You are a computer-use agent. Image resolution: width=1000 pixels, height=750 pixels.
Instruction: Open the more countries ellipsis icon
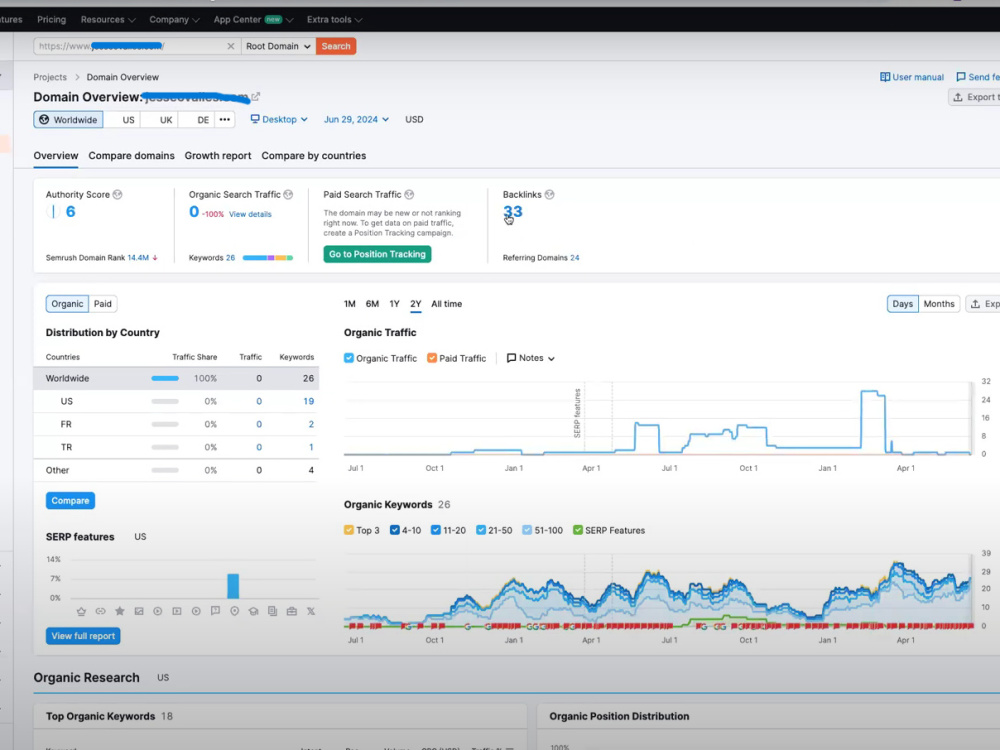pos(224,119)
